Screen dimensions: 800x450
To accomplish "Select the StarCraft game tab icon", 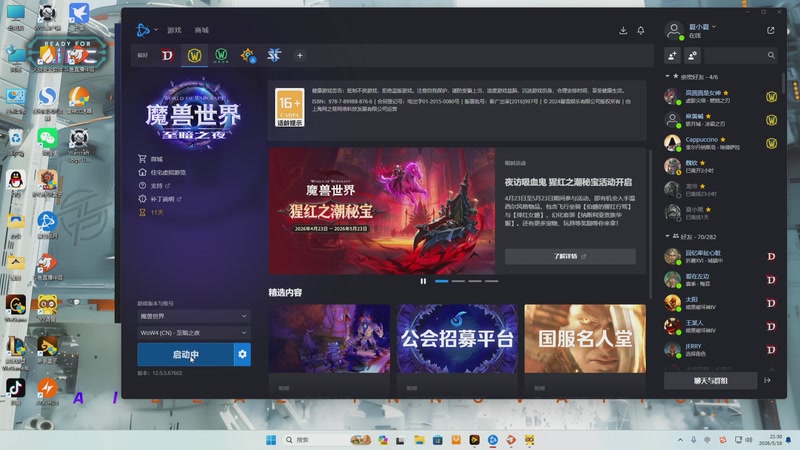I will tap(274, 55).
